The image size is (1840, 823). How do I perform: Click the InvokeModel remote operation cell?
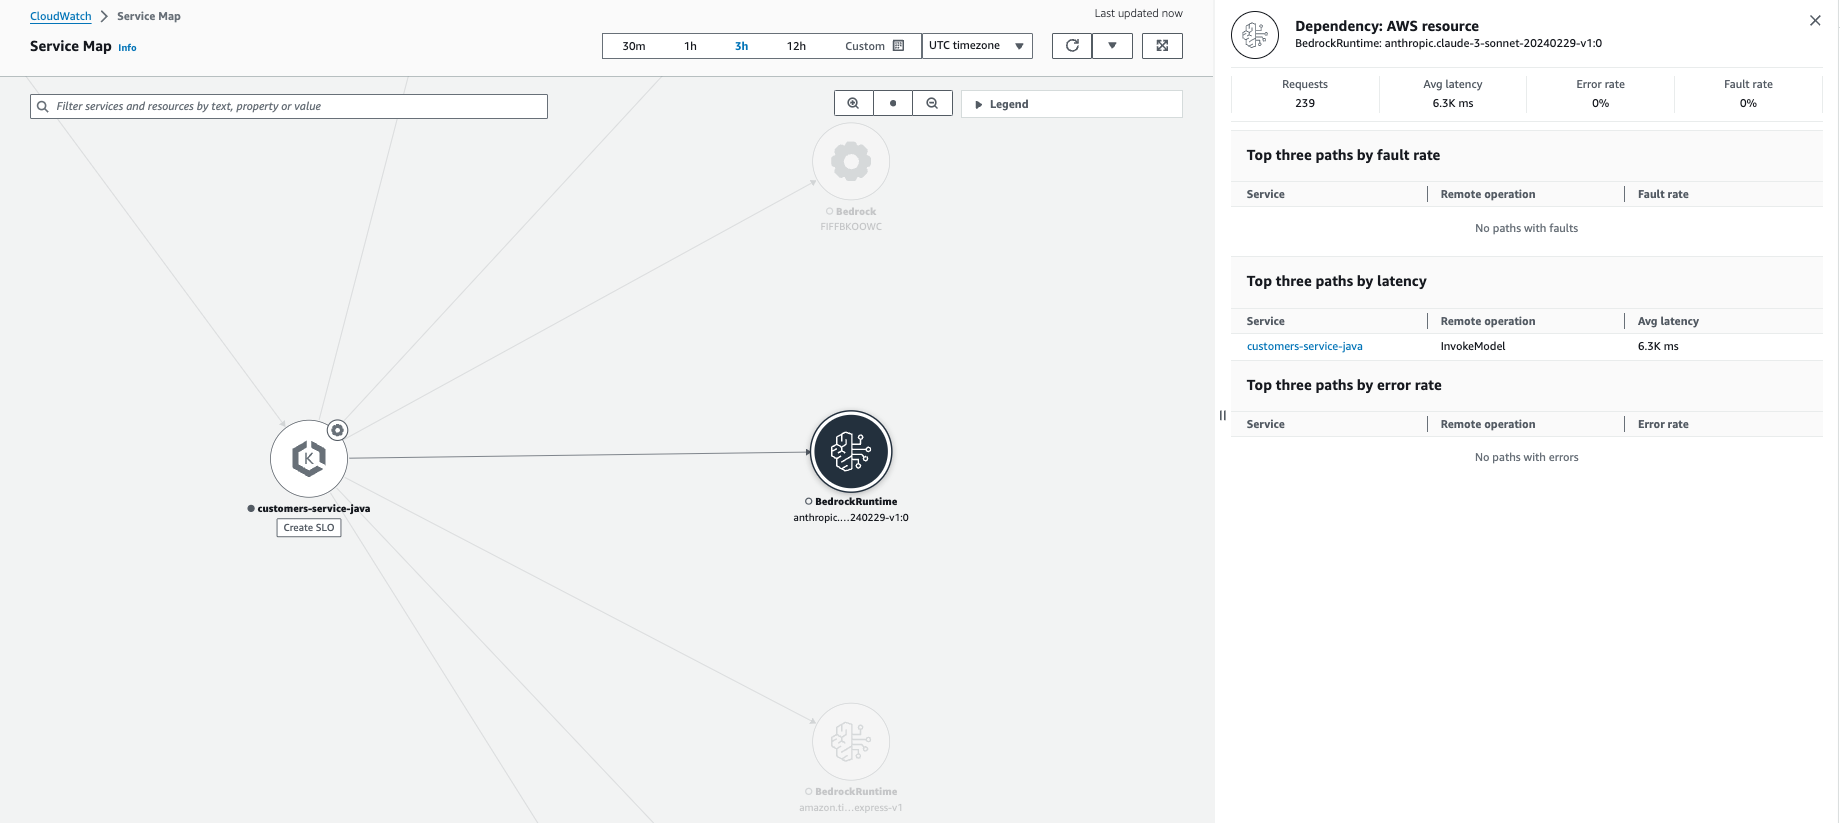(1473, 346)
